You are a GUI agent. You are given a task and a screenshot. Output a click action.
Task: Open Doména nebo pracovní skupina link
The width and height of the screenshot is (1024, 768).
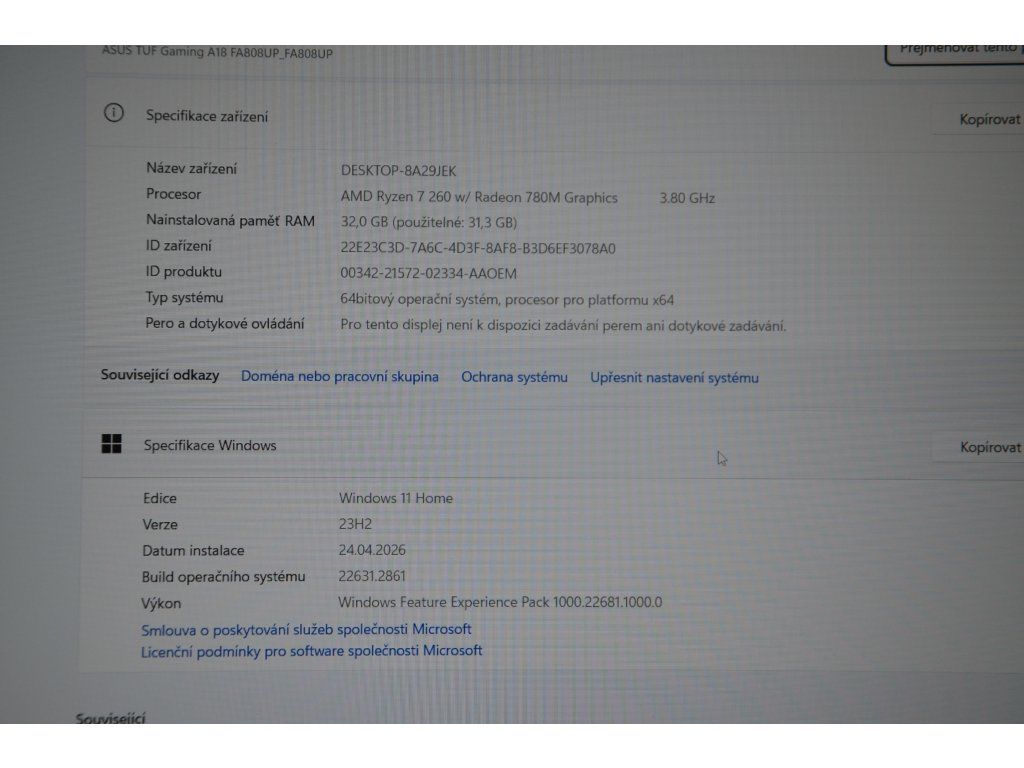pyautogui.click(x=340, y=377)
